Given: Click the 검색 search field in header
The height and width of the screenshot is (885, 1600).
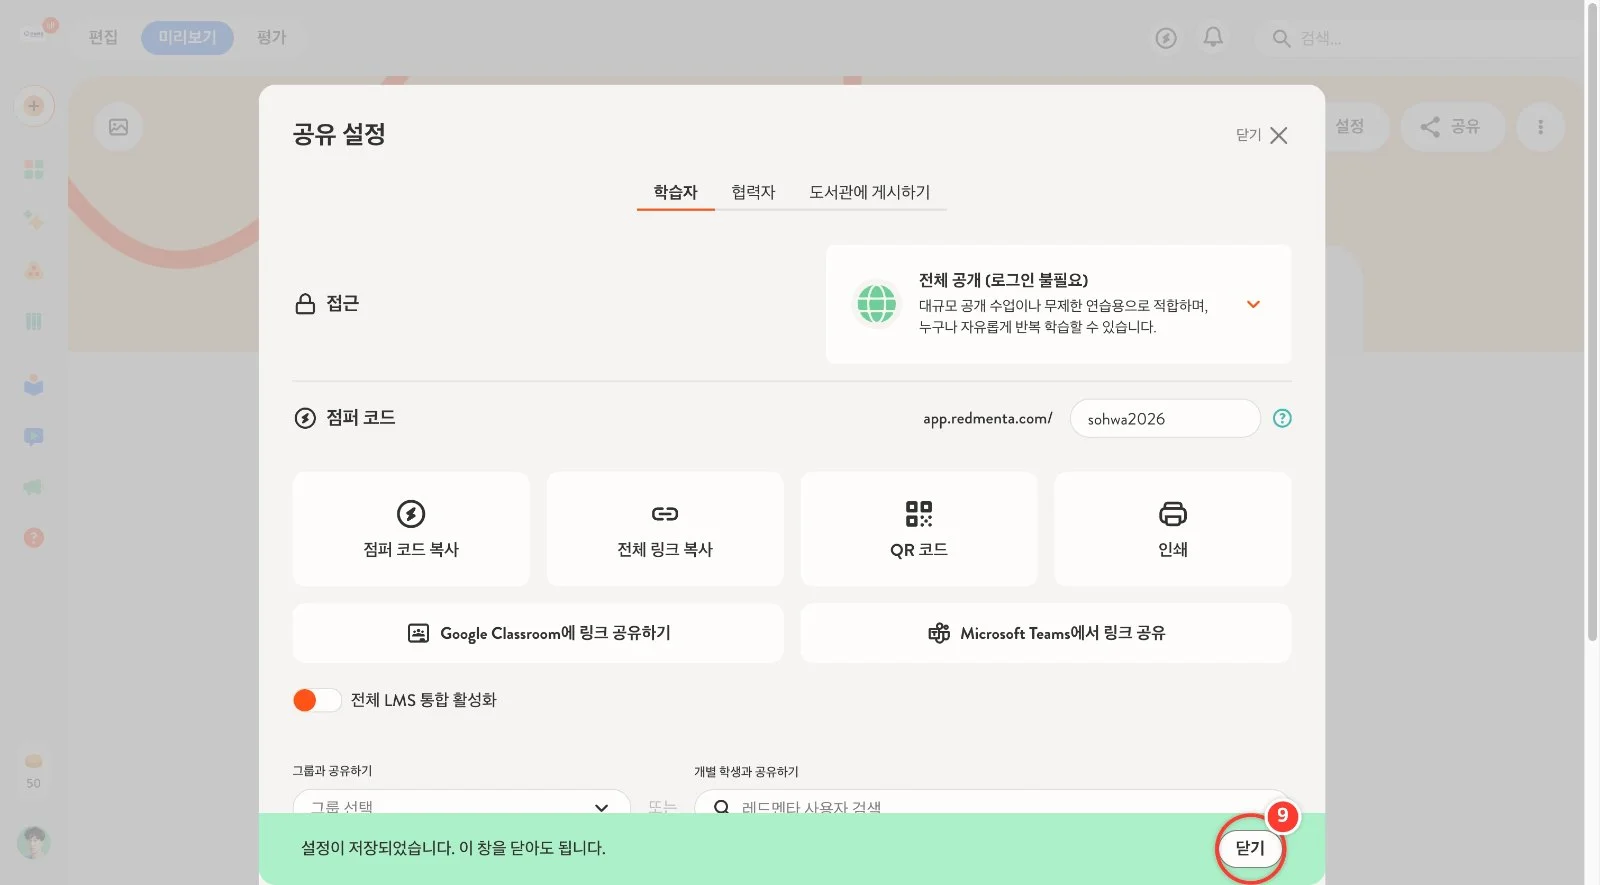Looking at the screenshot, I should [x=1420, y=38].
